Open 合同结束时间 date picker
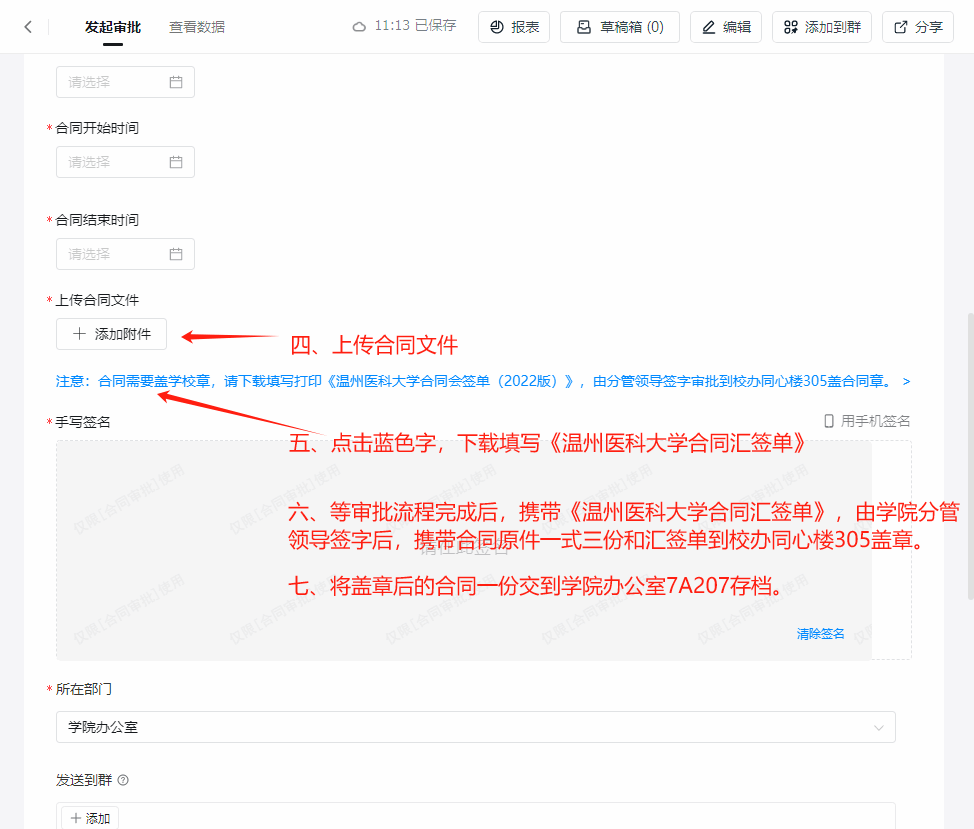Screen dimensions: 974x829 (125, 254)
